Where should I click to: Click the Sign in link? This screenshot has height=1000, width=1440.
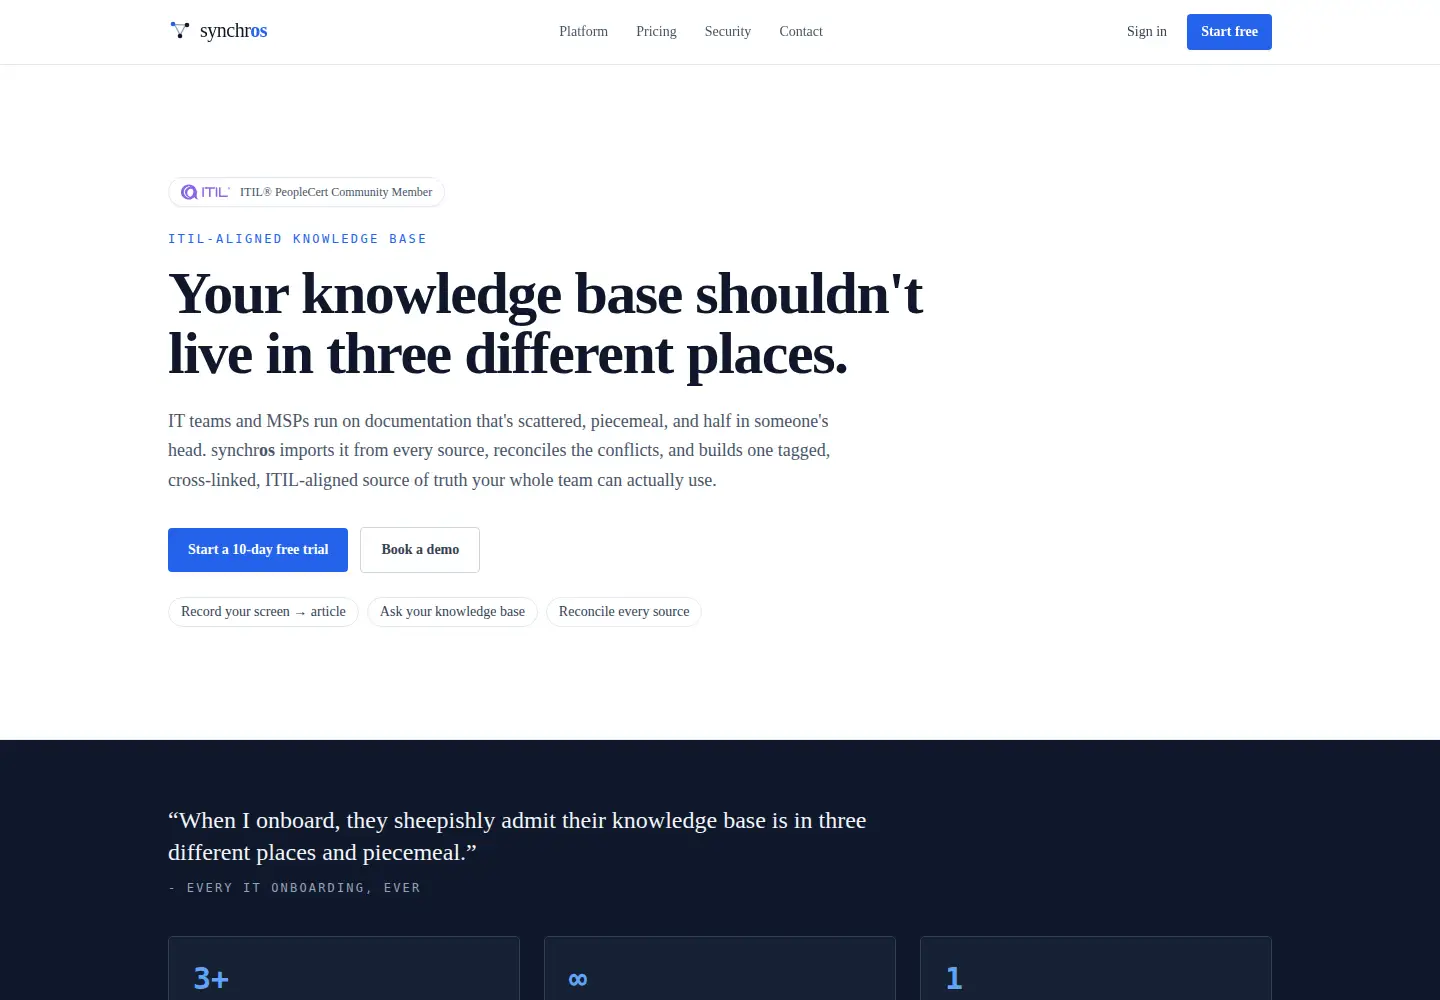point(1146,32)
